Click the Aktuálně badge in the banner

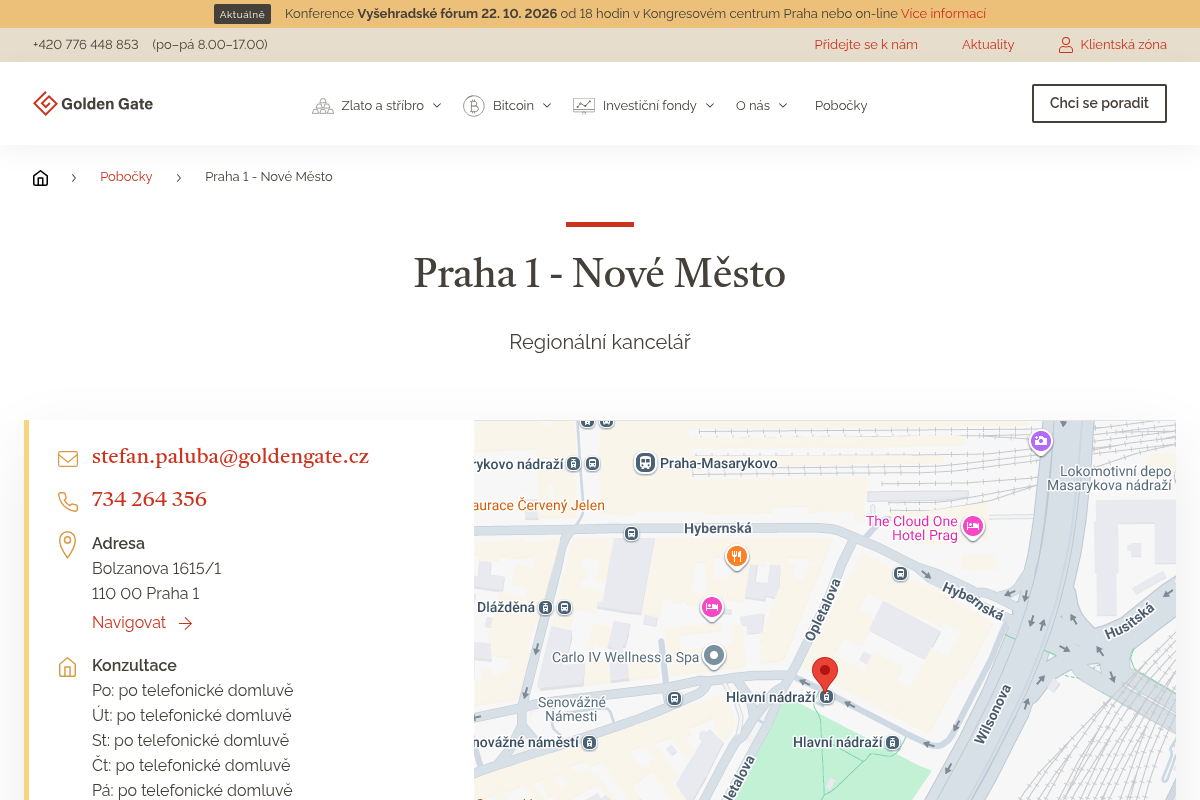pos(242,14)
